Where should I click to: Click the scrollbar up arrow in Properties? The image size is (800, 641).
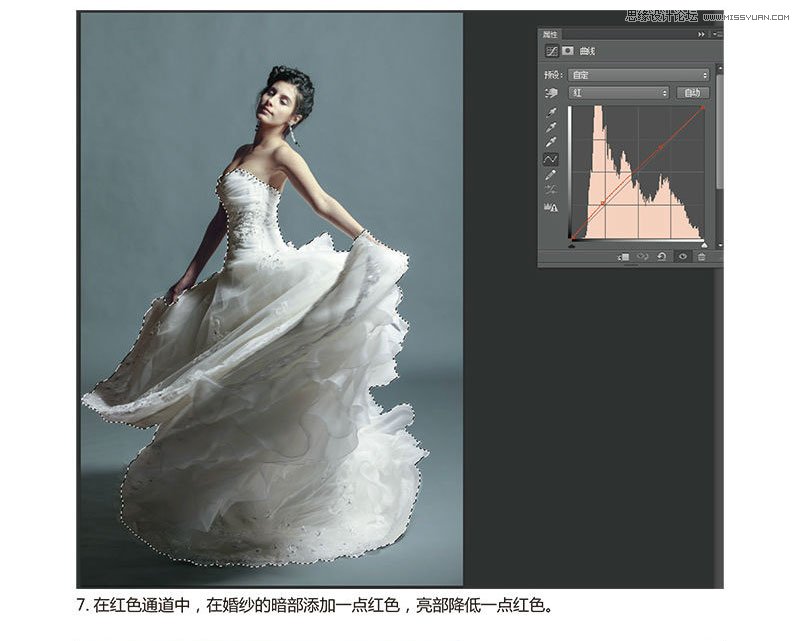[x=719, y=68]
